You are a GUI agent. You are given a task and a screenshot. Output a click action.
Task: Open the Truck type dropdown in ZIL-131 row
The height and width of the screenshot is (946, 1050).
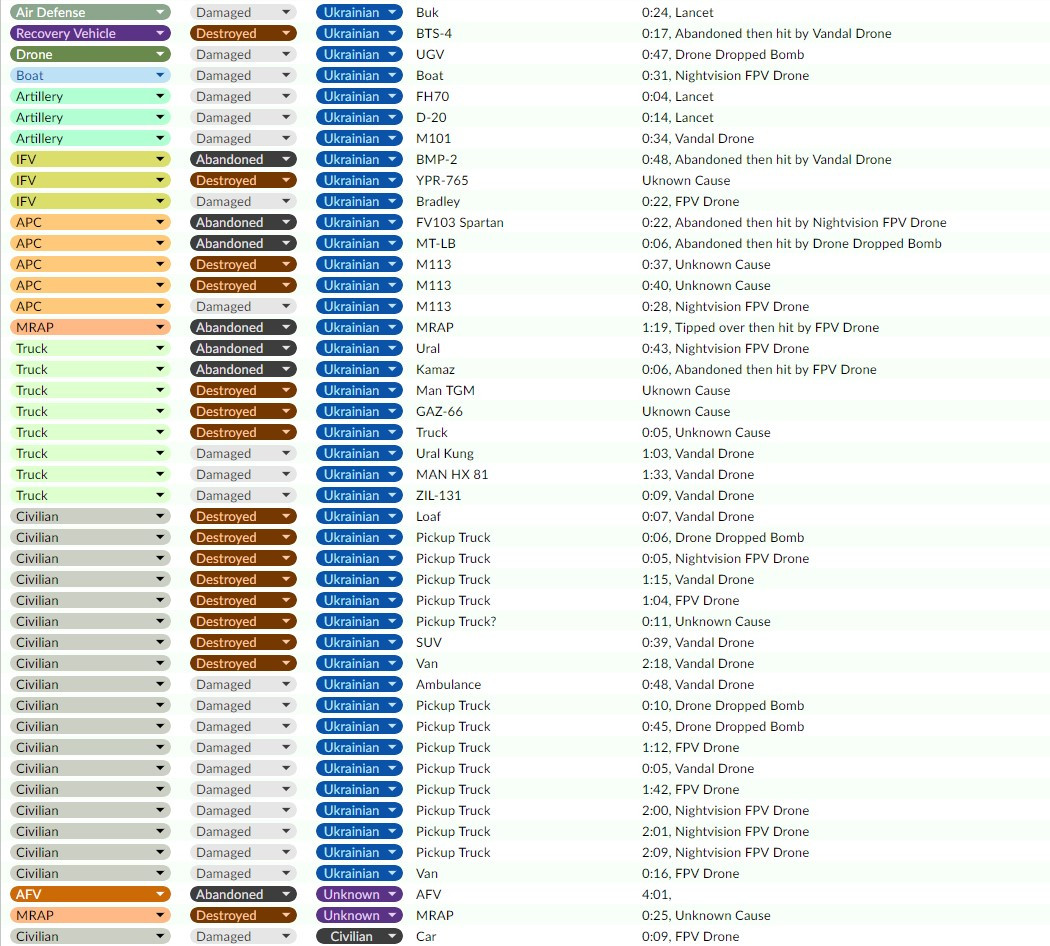(90, 495)
